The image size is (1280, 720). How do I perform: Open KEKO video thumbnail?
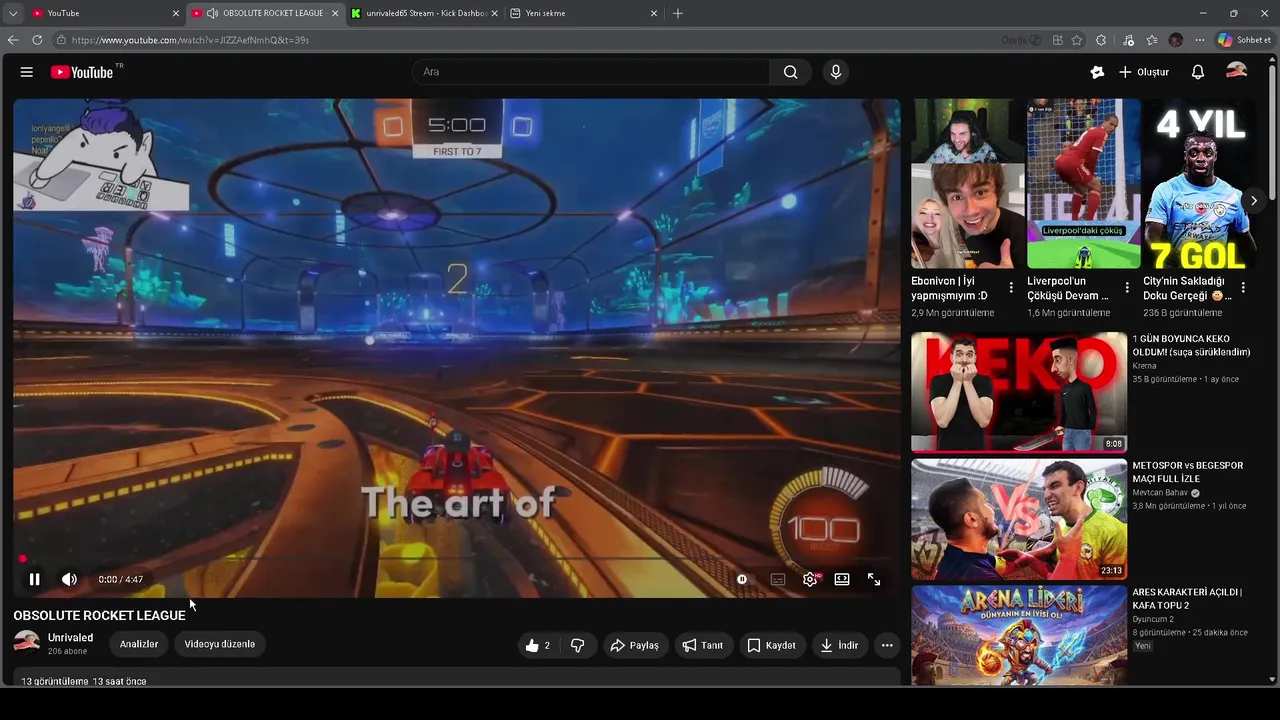point(1019,392)
